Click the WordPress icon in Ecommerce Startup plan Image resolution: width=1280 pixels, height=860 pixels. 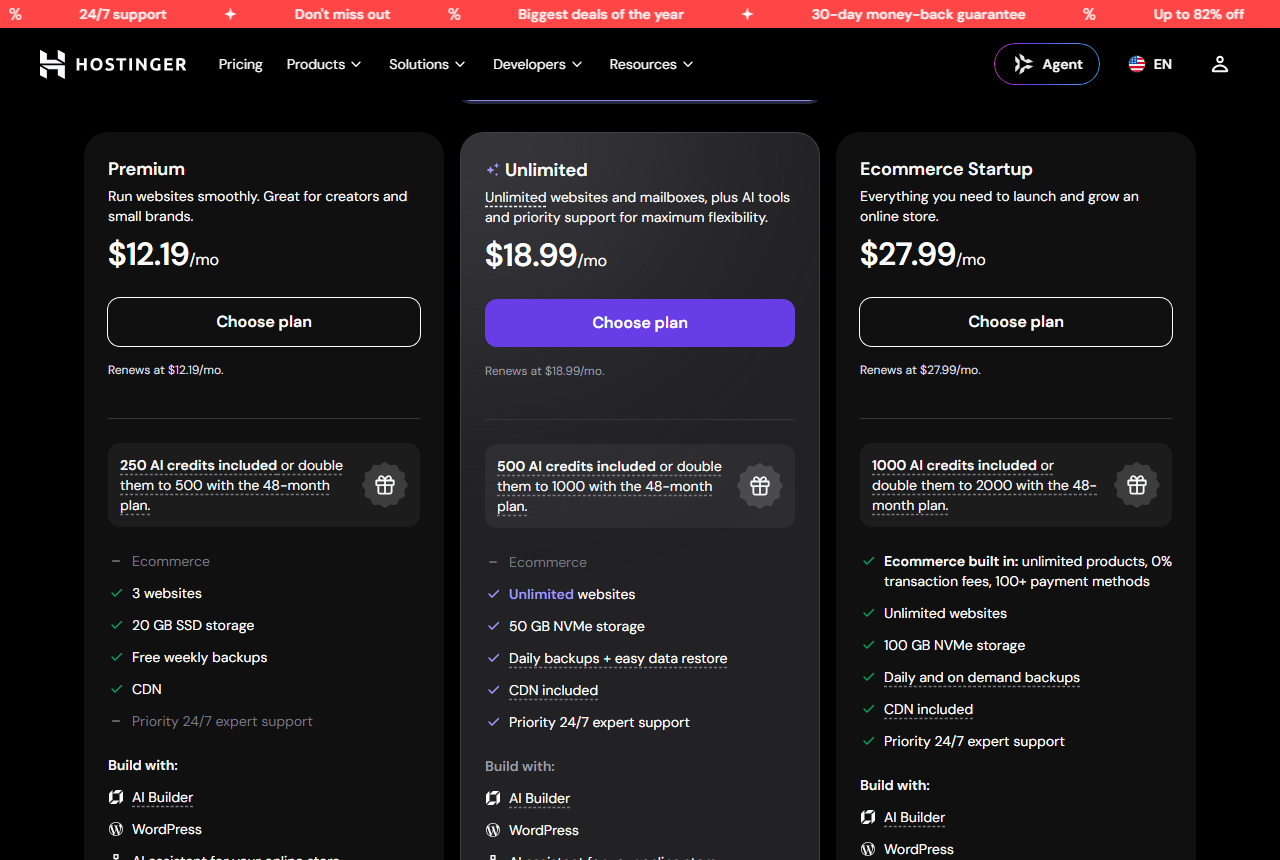tap(868, 849)
